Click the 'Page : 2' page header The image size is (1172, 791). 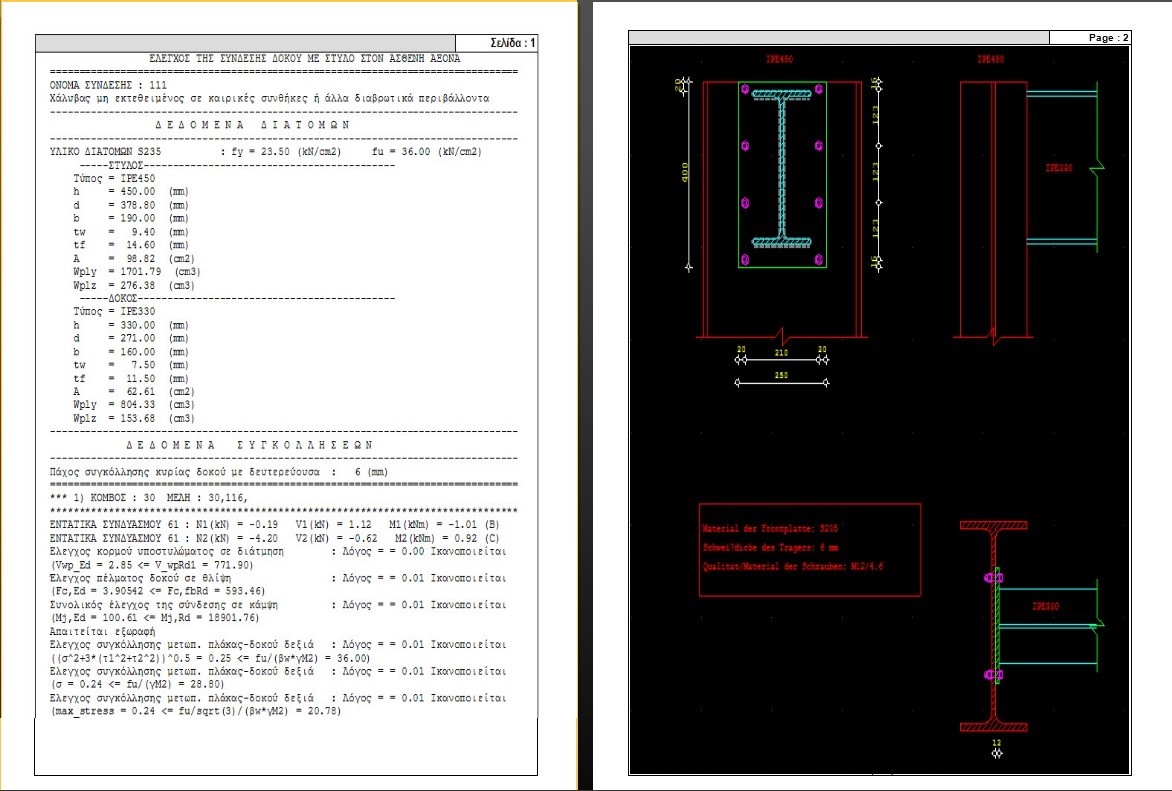pyautogui.click(x=1108, y=37)
